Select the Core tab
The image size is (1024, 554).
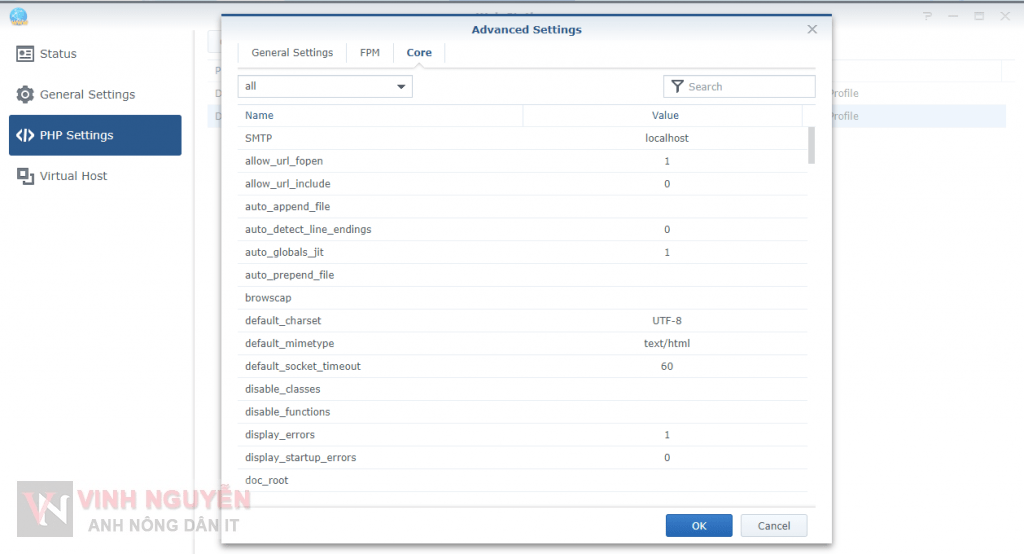coord(419,53)
